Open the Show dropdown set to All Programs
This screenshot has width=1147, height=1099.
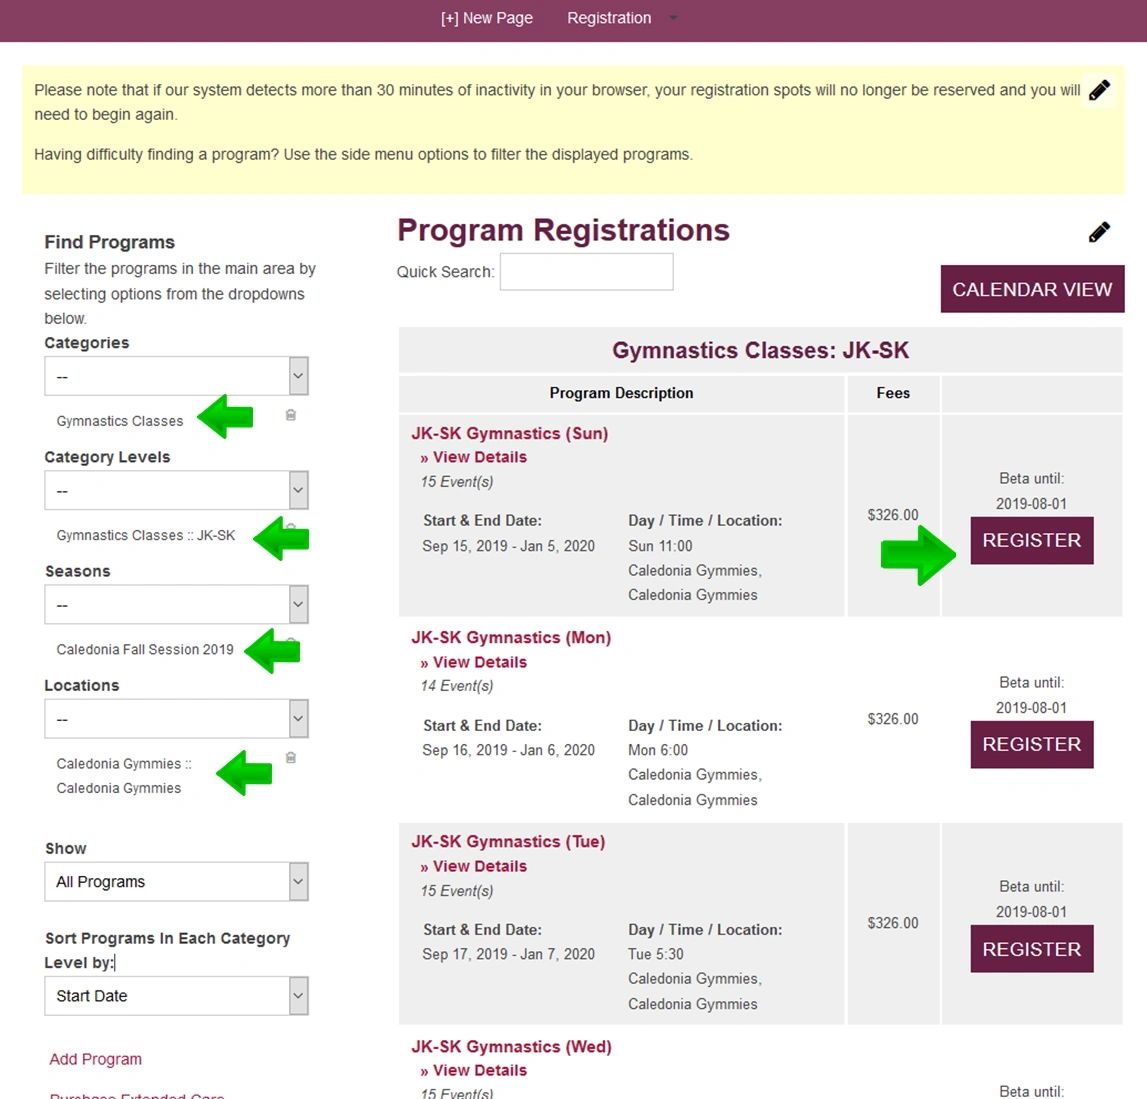(x=176, y=882)
